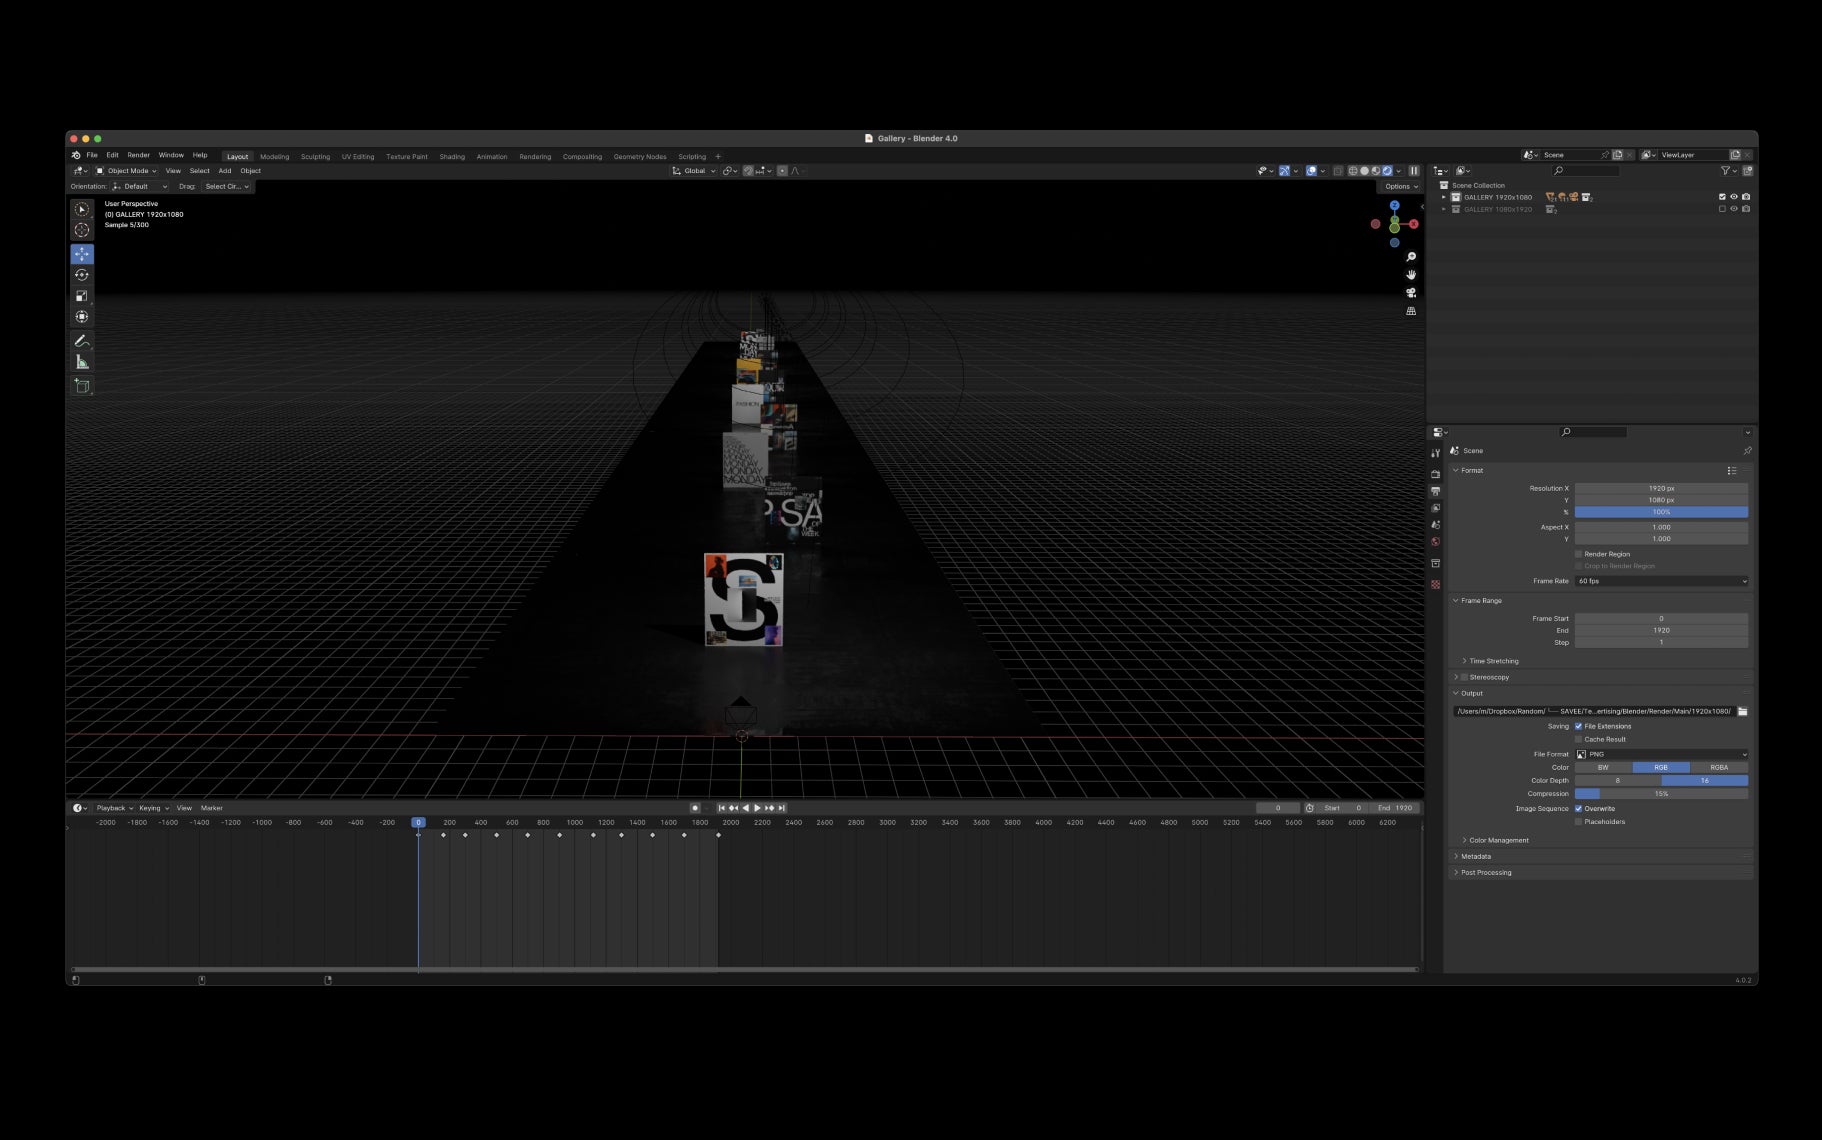
Task: Open the Output properties tab
Action: pyautogui.click(x=1435, y=491)
